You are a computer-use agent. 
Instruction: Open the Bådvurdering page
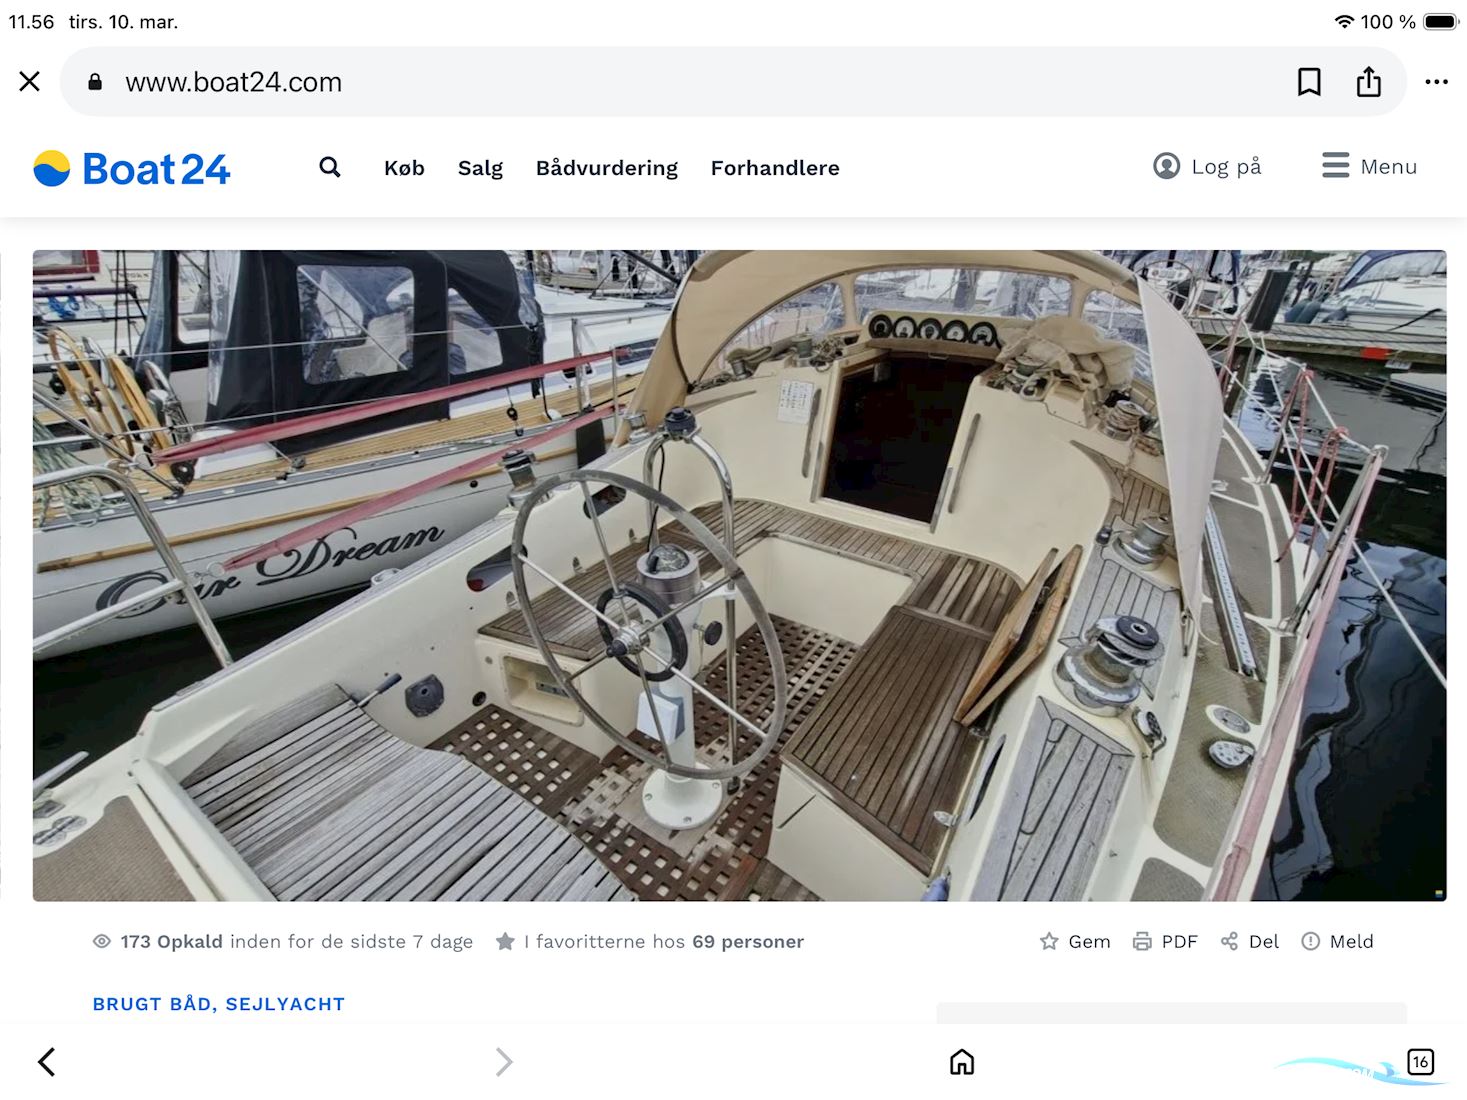[x=606, y=168]
